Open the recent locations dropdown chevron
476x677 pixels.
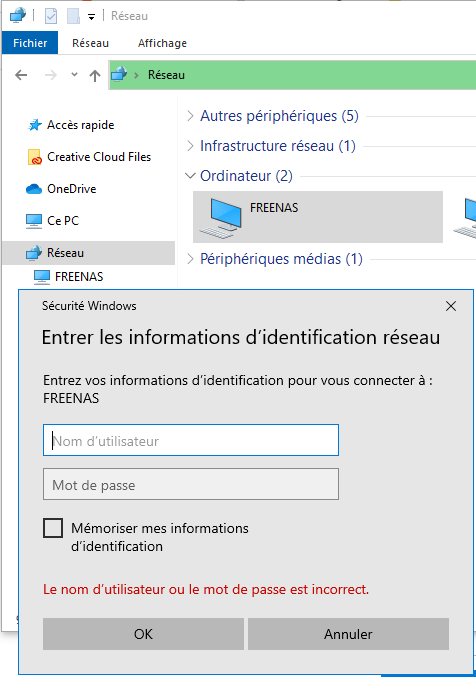point(74,75)
